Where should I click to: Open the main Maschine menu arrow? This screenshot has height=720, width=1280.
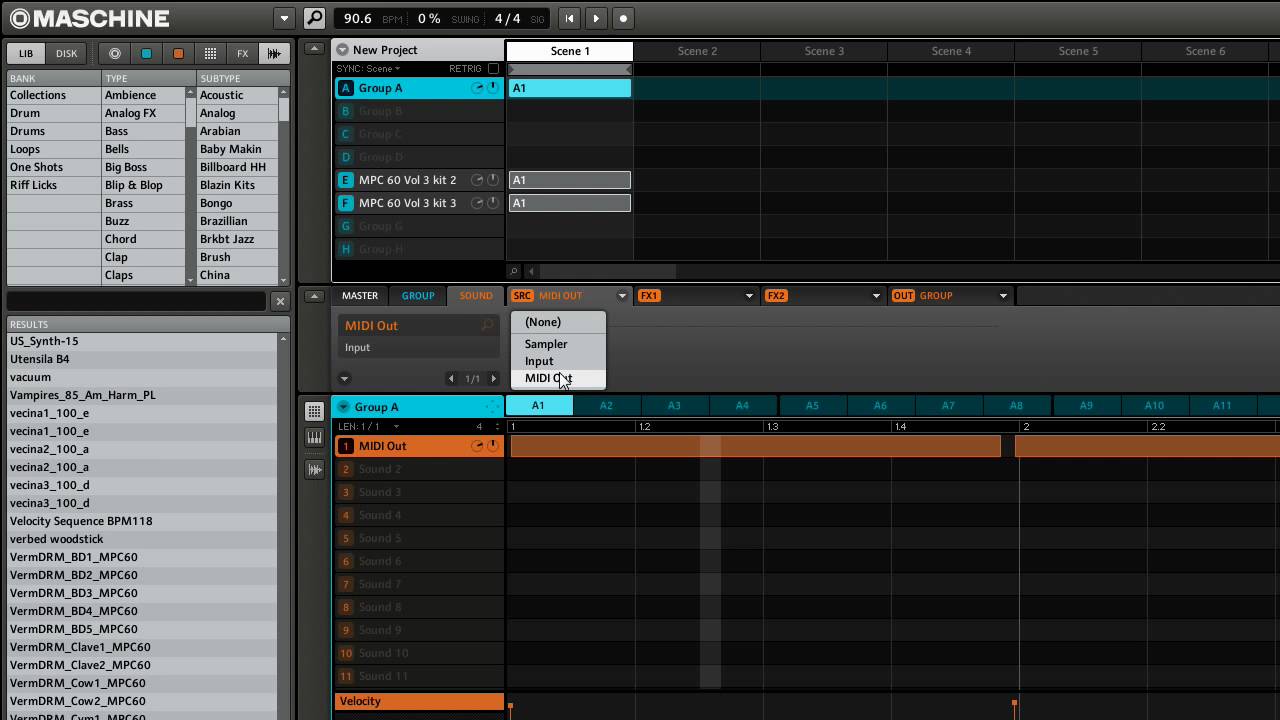coord(284,18)
